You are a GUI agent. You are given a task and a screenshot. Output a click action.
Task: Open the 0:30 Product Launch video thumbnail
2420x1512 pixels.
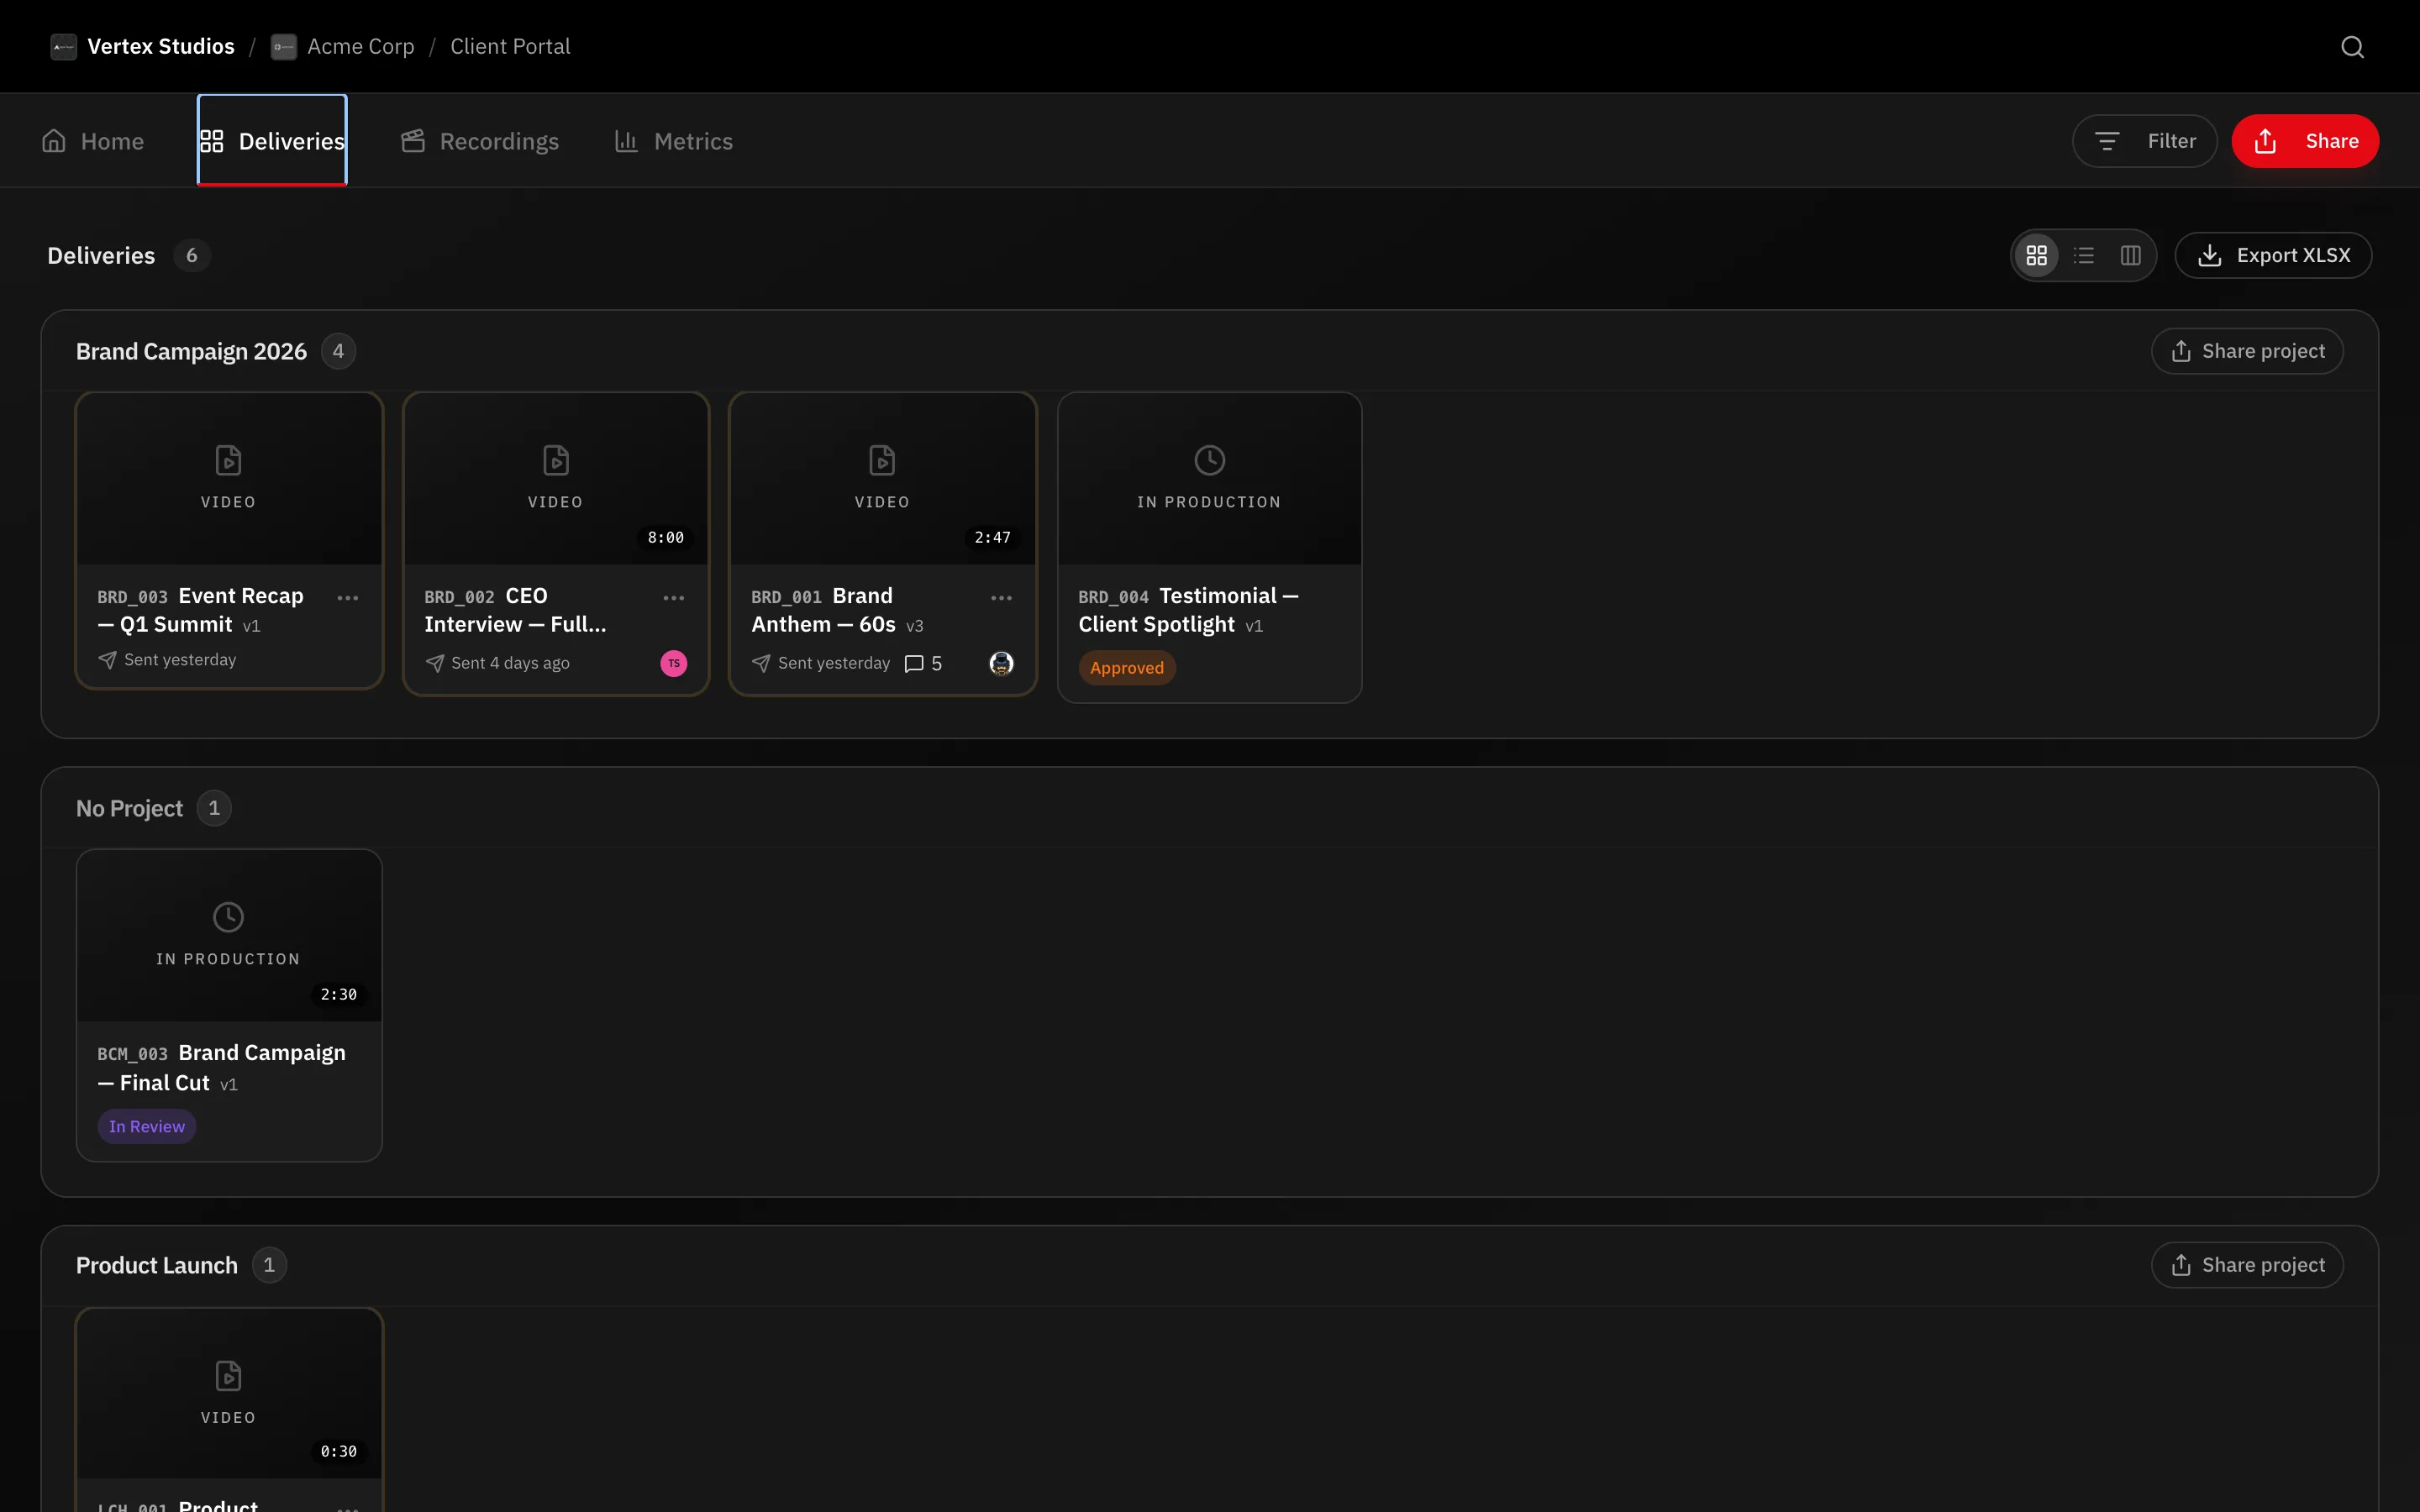(x=229, y=1394)
